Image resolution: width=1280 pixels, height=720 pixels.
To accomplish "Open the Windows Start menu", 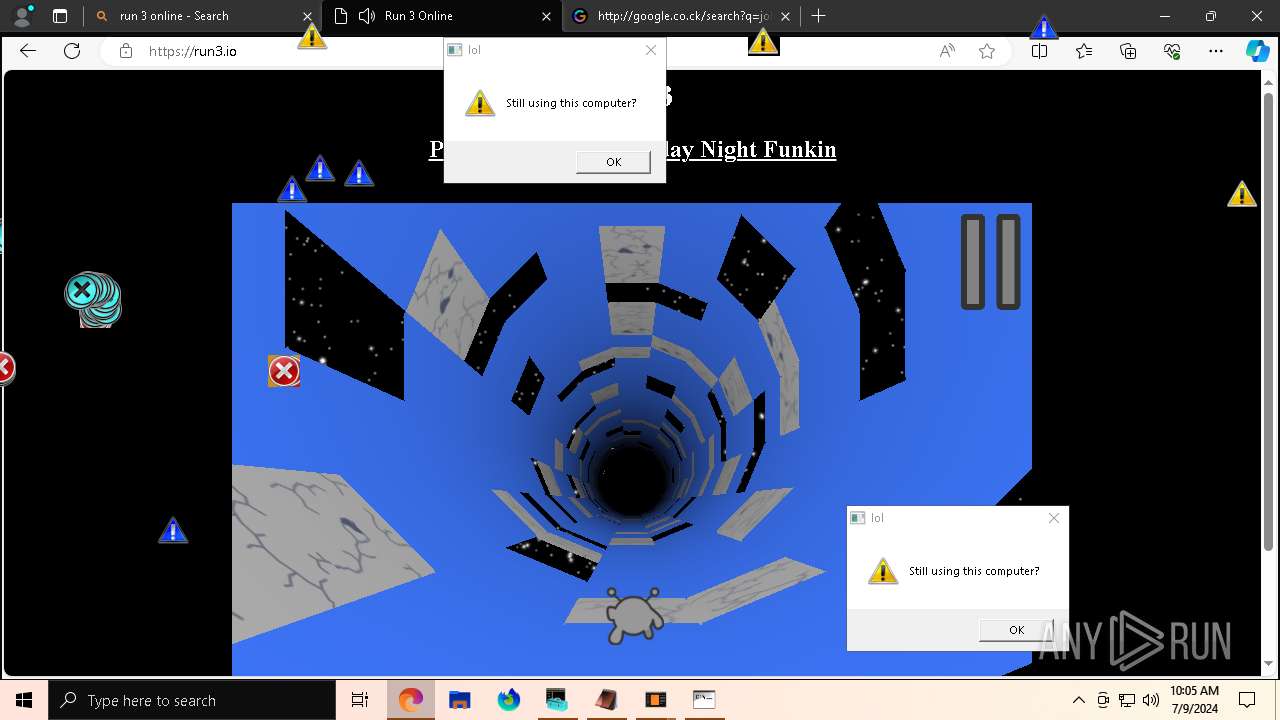I will pos(24,700).
